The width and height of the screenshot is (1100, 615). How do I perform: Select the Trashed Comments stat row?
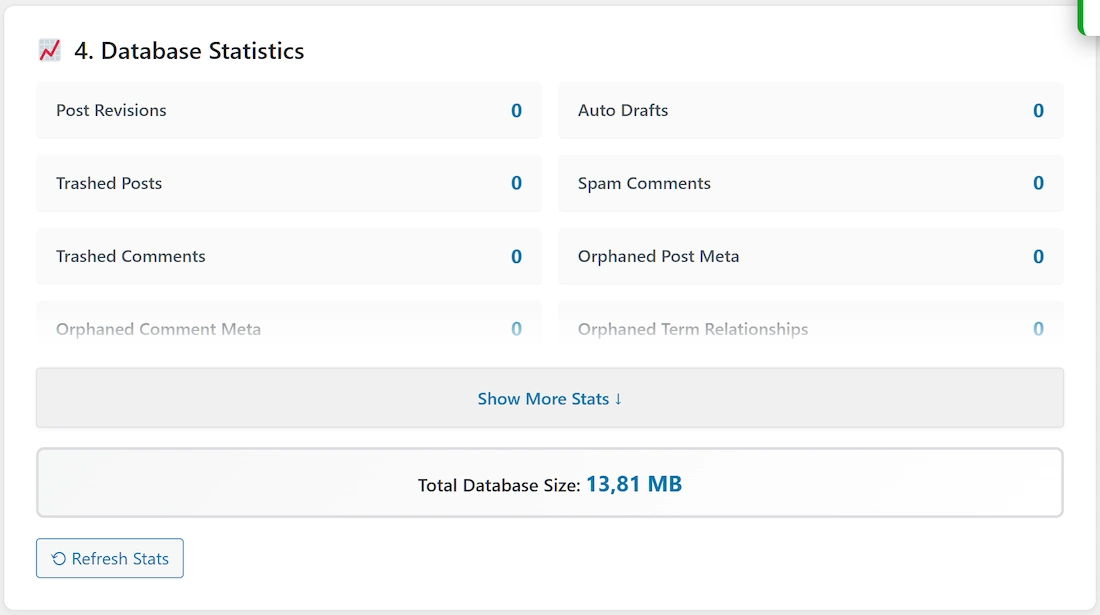[289, 256]
